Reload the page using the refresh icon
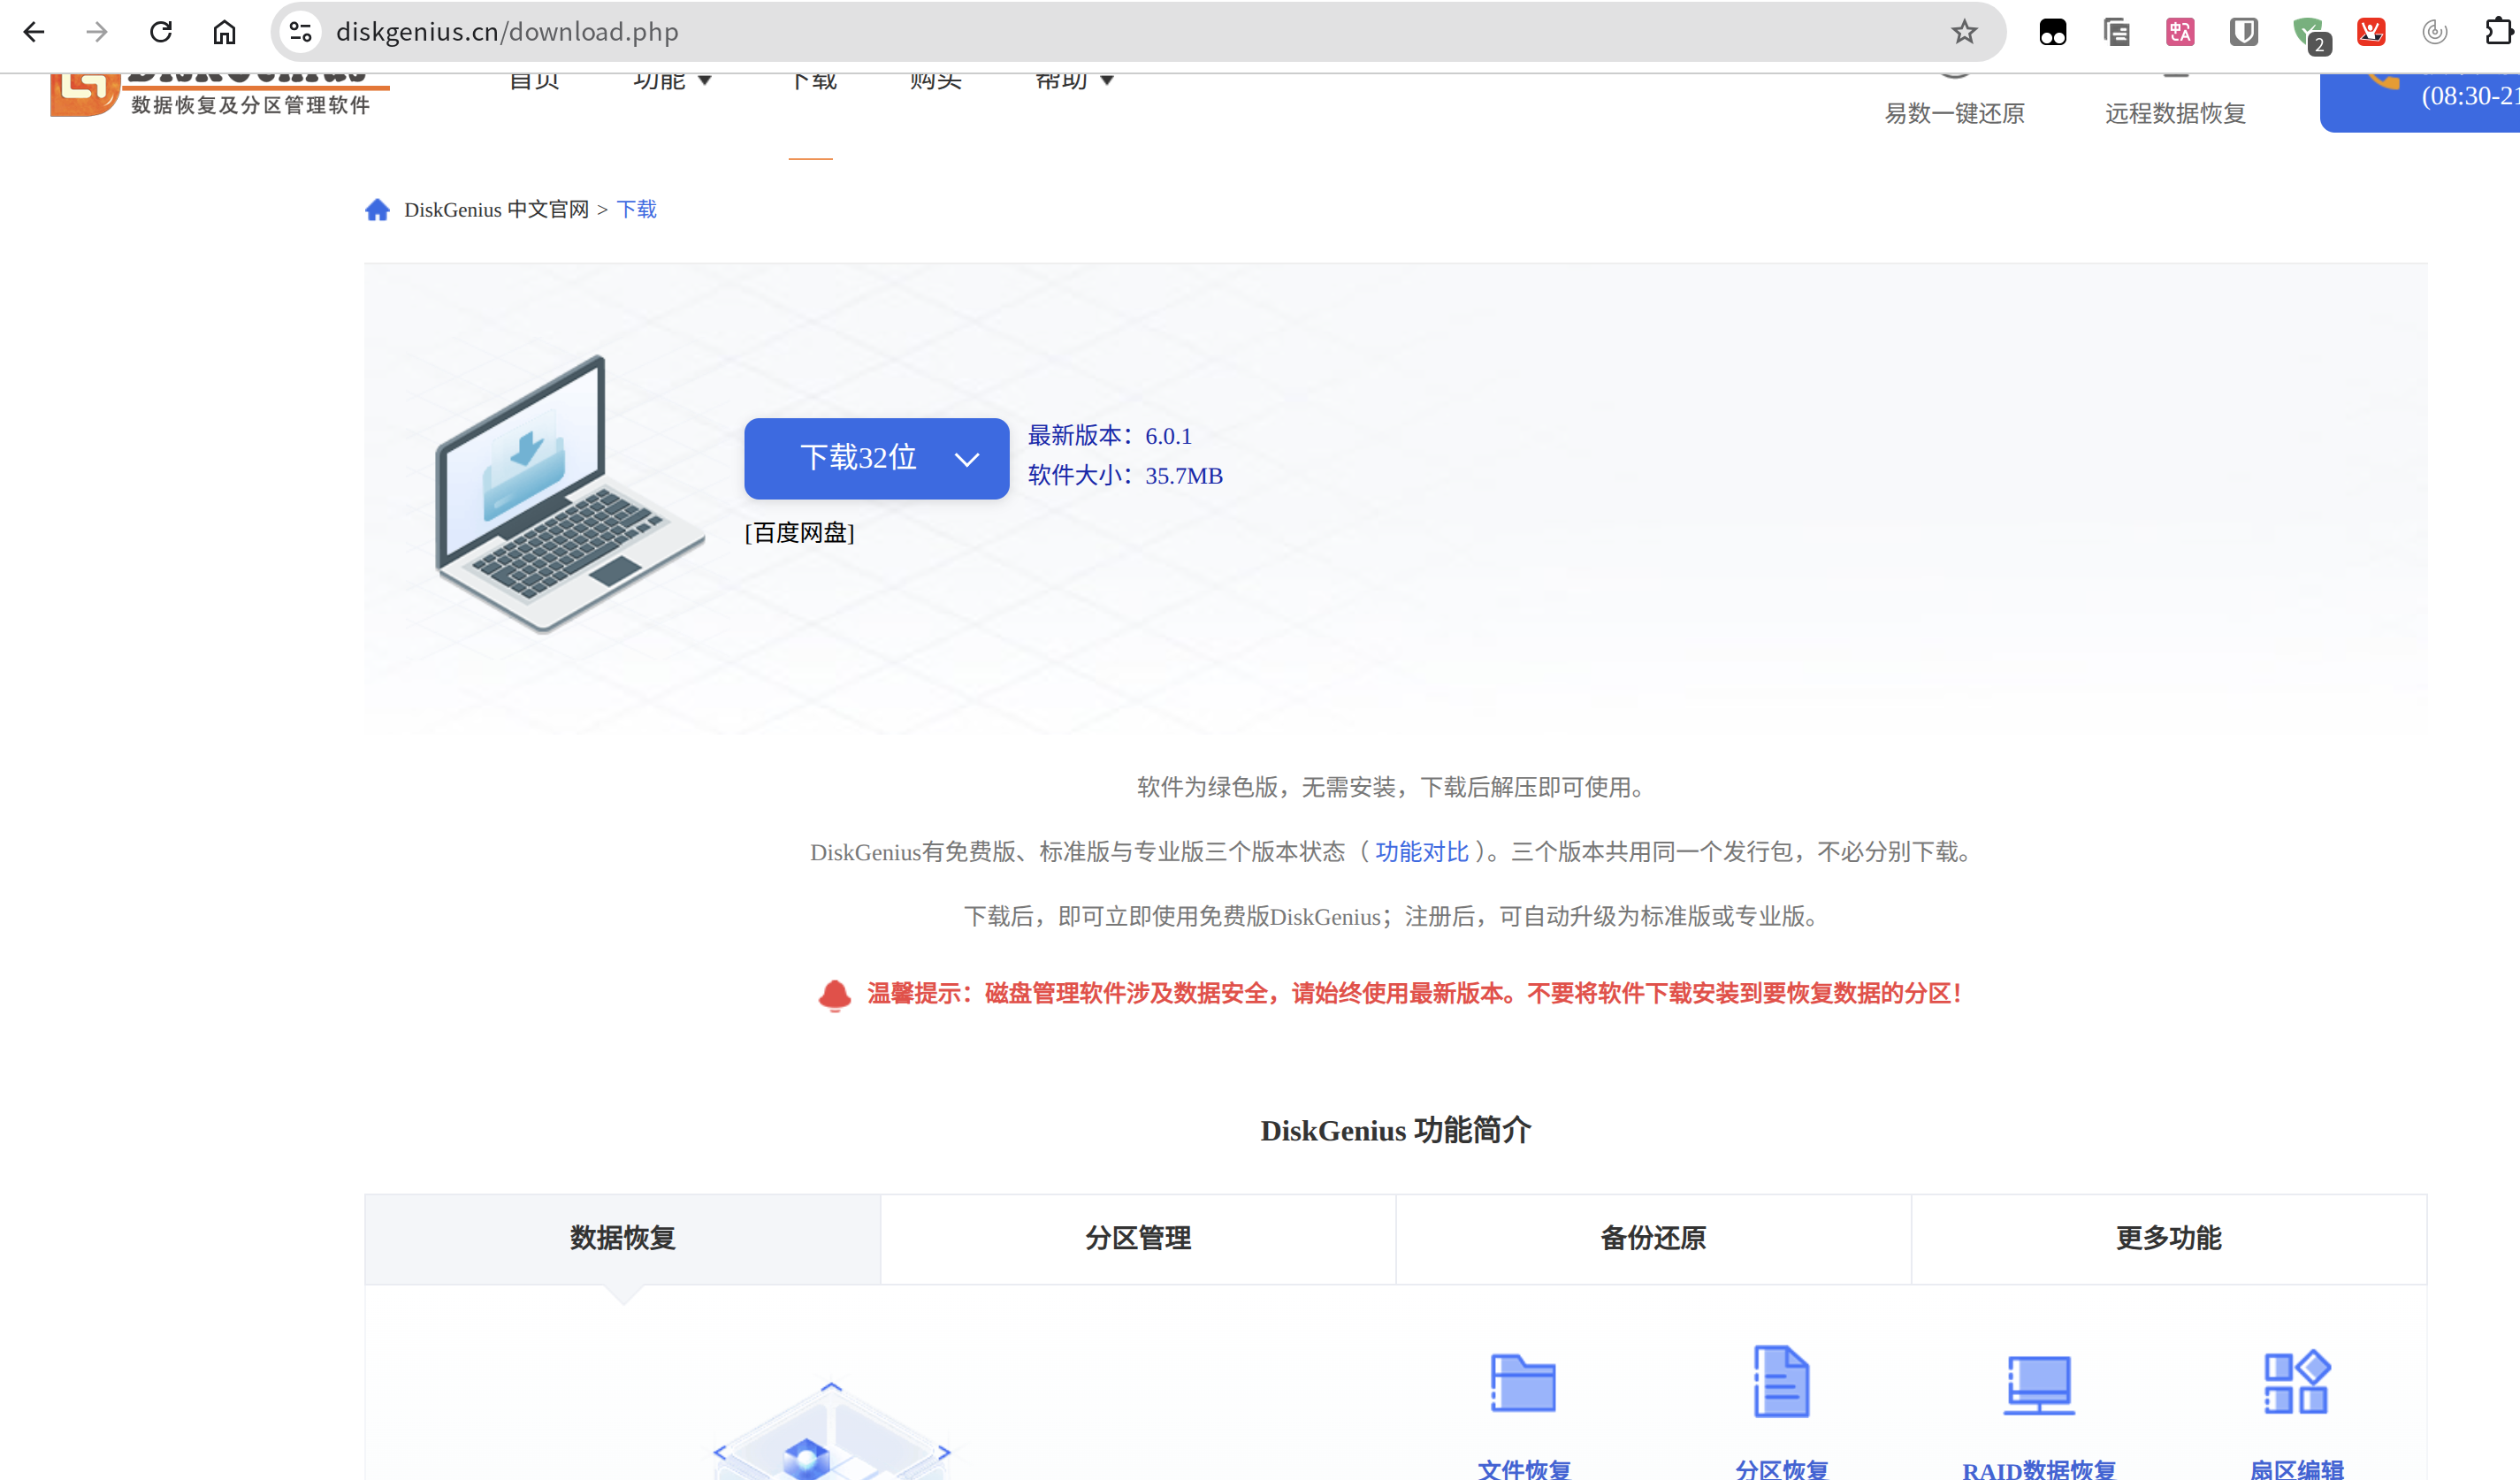Image resolution: width=2520 pixels, height=1480 pixels. click(161, 32)
